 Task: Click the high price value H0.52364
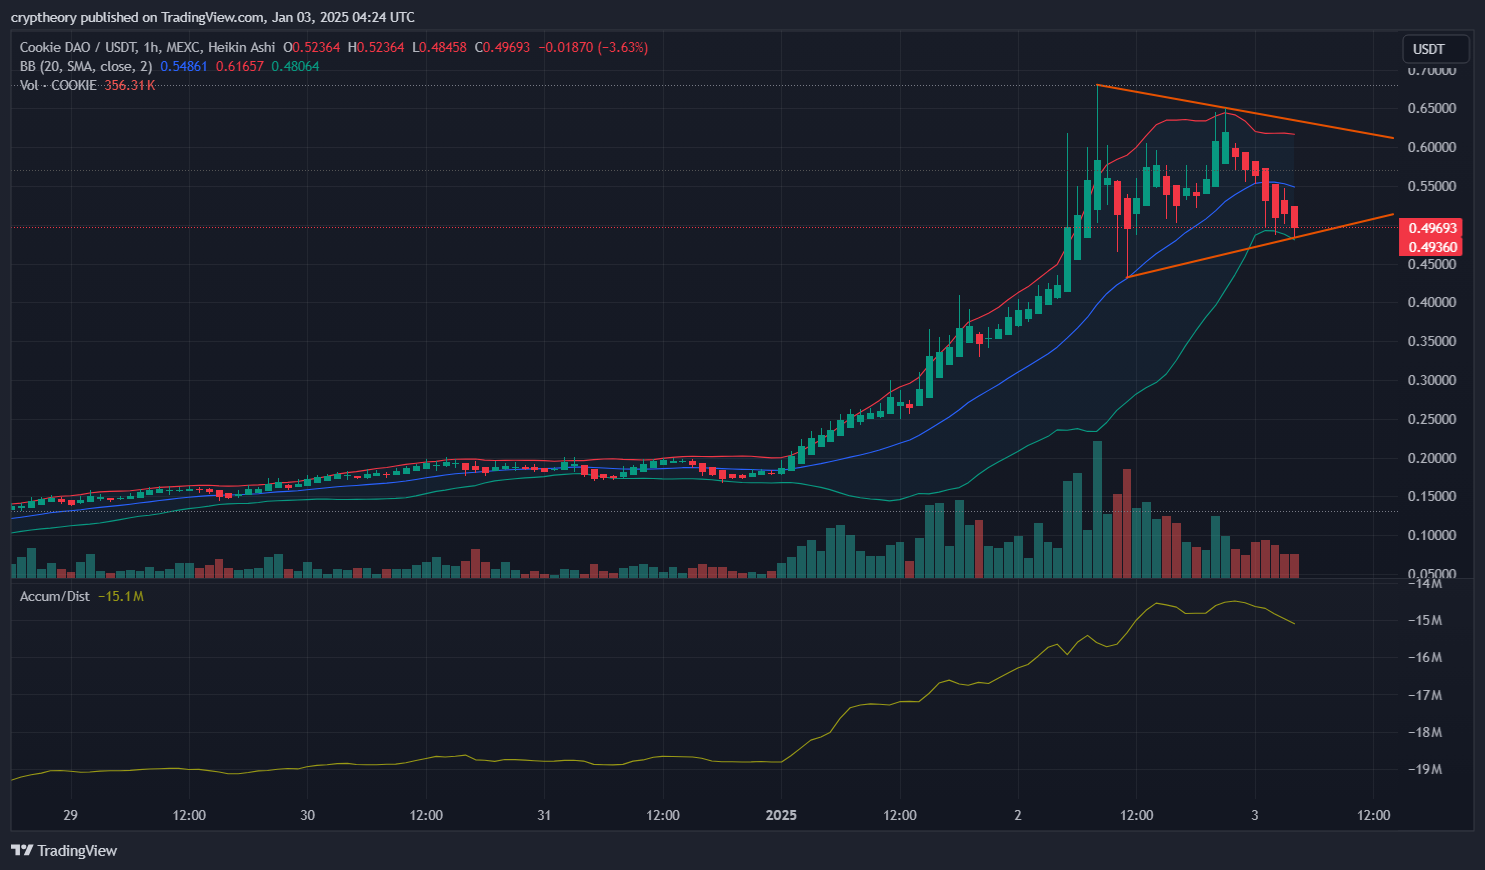click(376, 47)
